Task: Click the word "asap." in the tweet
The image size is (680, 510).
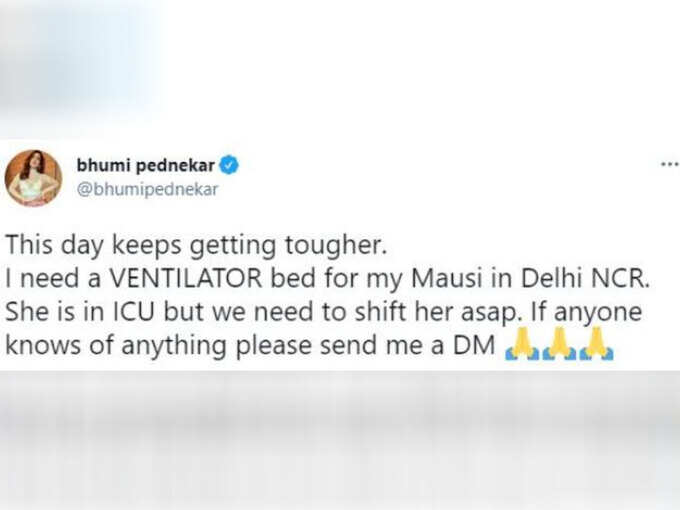Action: (x=490, y=313)
